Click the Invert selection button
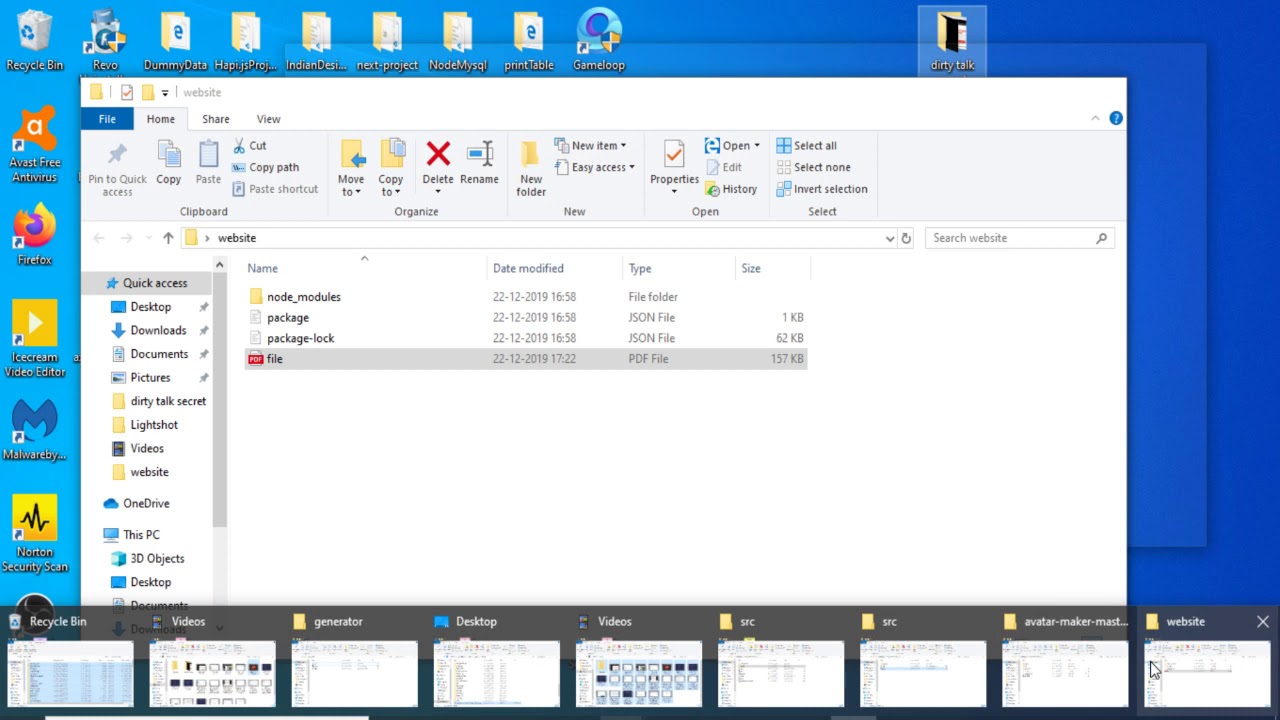The width and height of the screenshot is (1280, 720). [821, 189]
